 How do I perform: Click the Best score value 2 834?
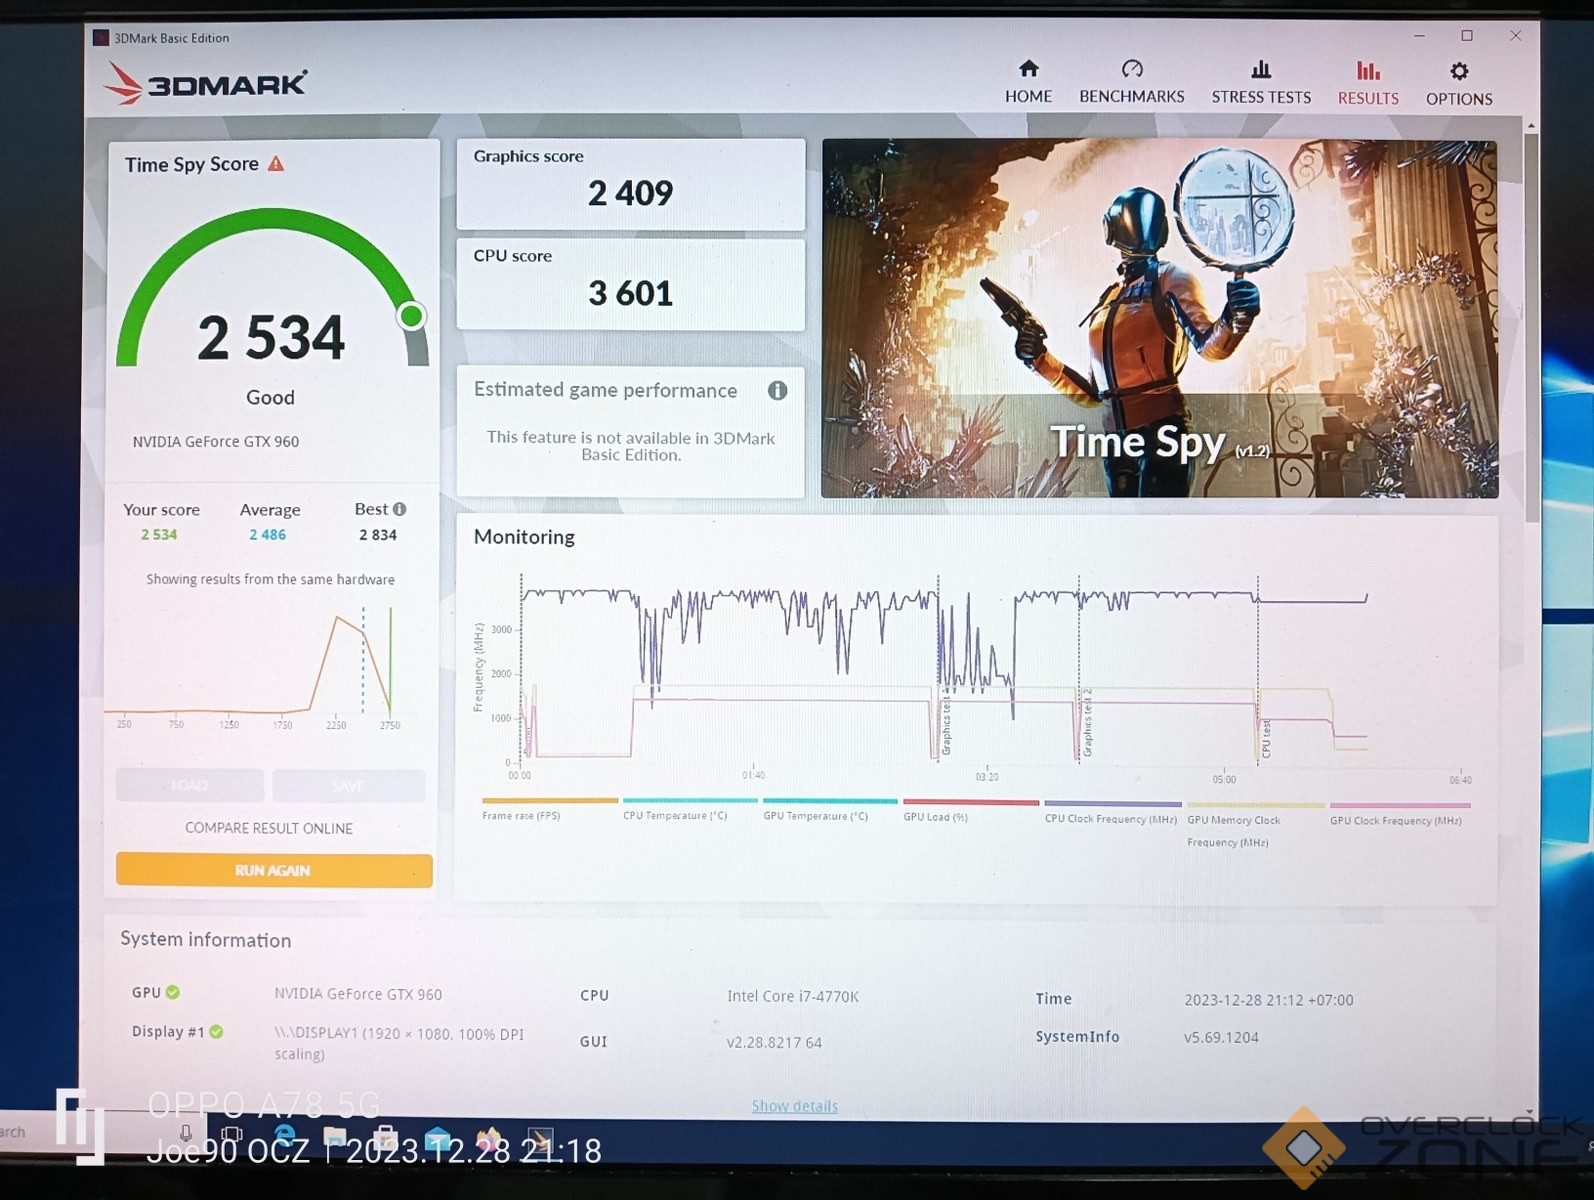(377, 534)
